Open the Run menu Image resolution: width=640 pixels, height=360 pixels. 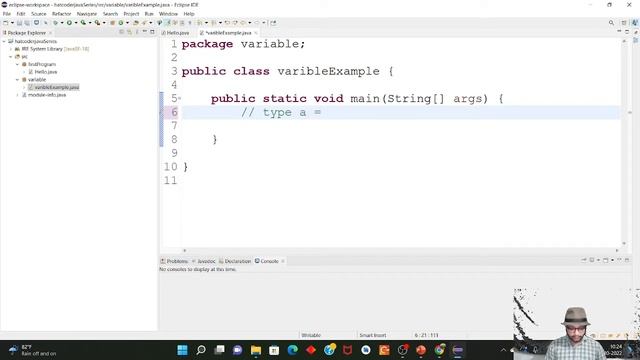pos(149,13)
